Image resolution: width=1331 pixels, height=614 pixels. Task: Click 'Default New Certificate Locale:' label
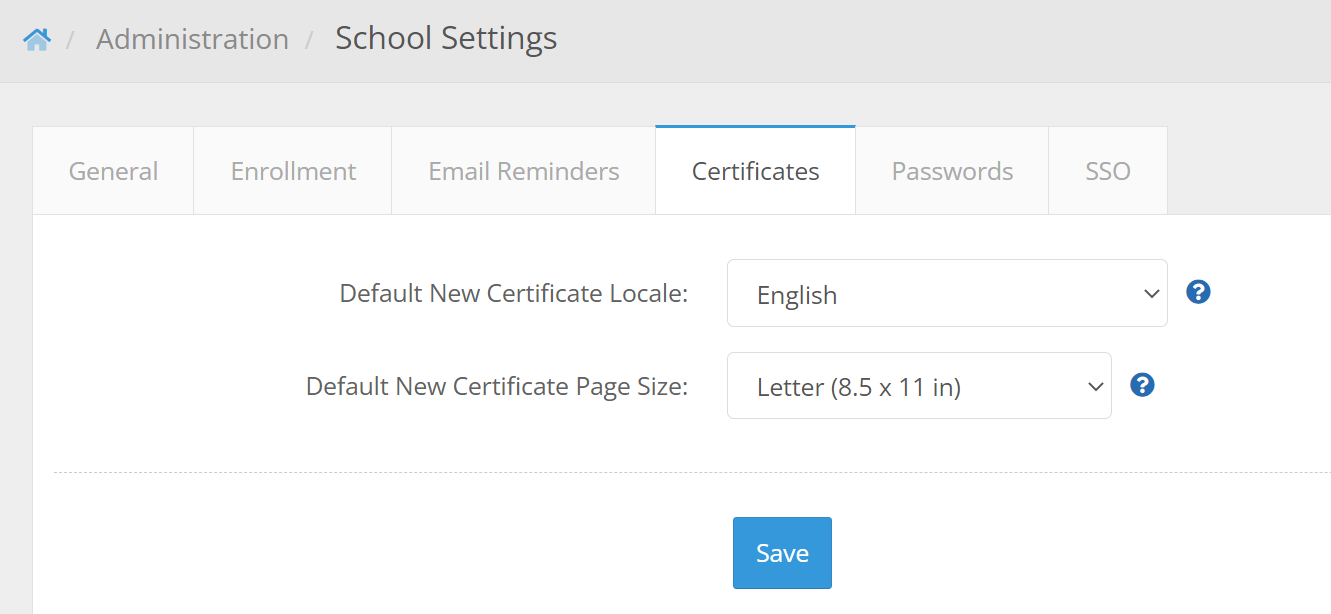pyautogui.click(x=514, y=293)
